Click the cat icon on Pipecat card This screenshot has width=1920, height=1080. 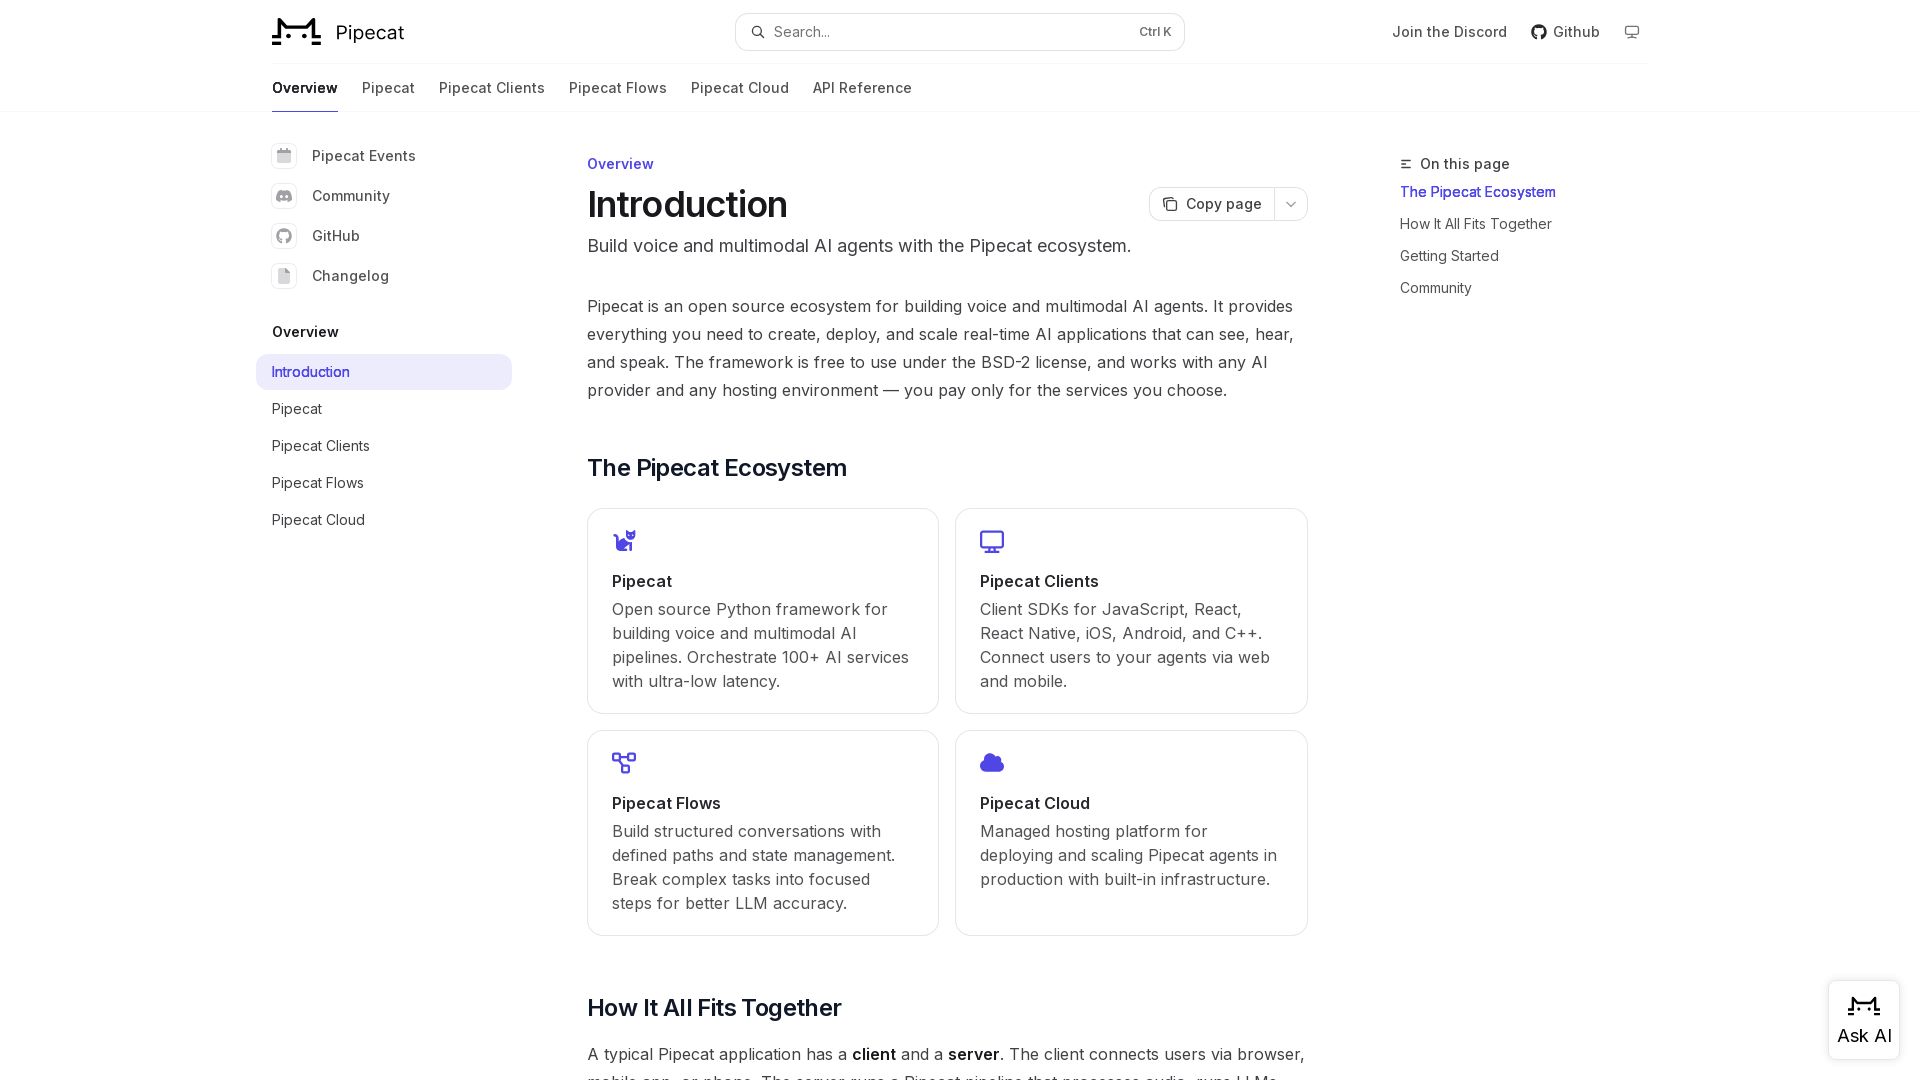[624, 541]
